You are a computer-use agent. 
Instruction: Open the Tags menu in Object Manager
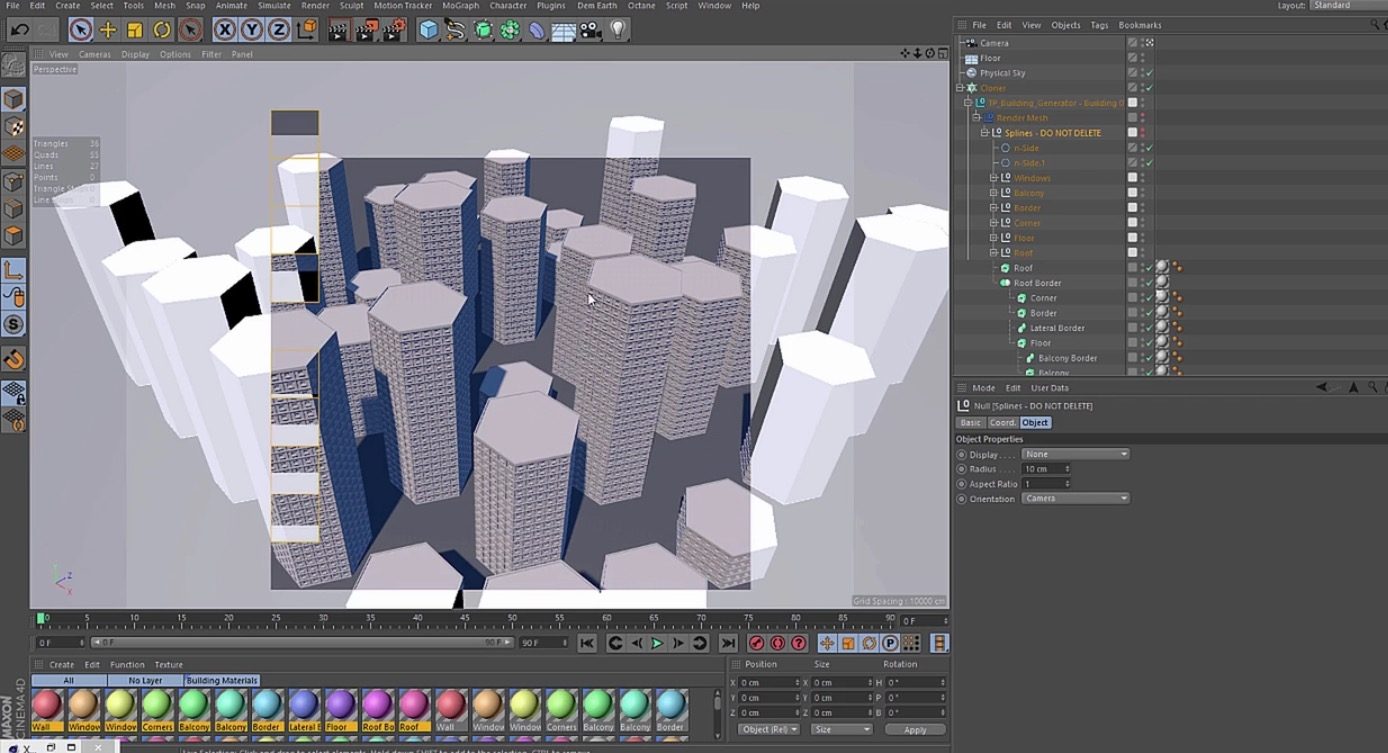pos(1099,25)
